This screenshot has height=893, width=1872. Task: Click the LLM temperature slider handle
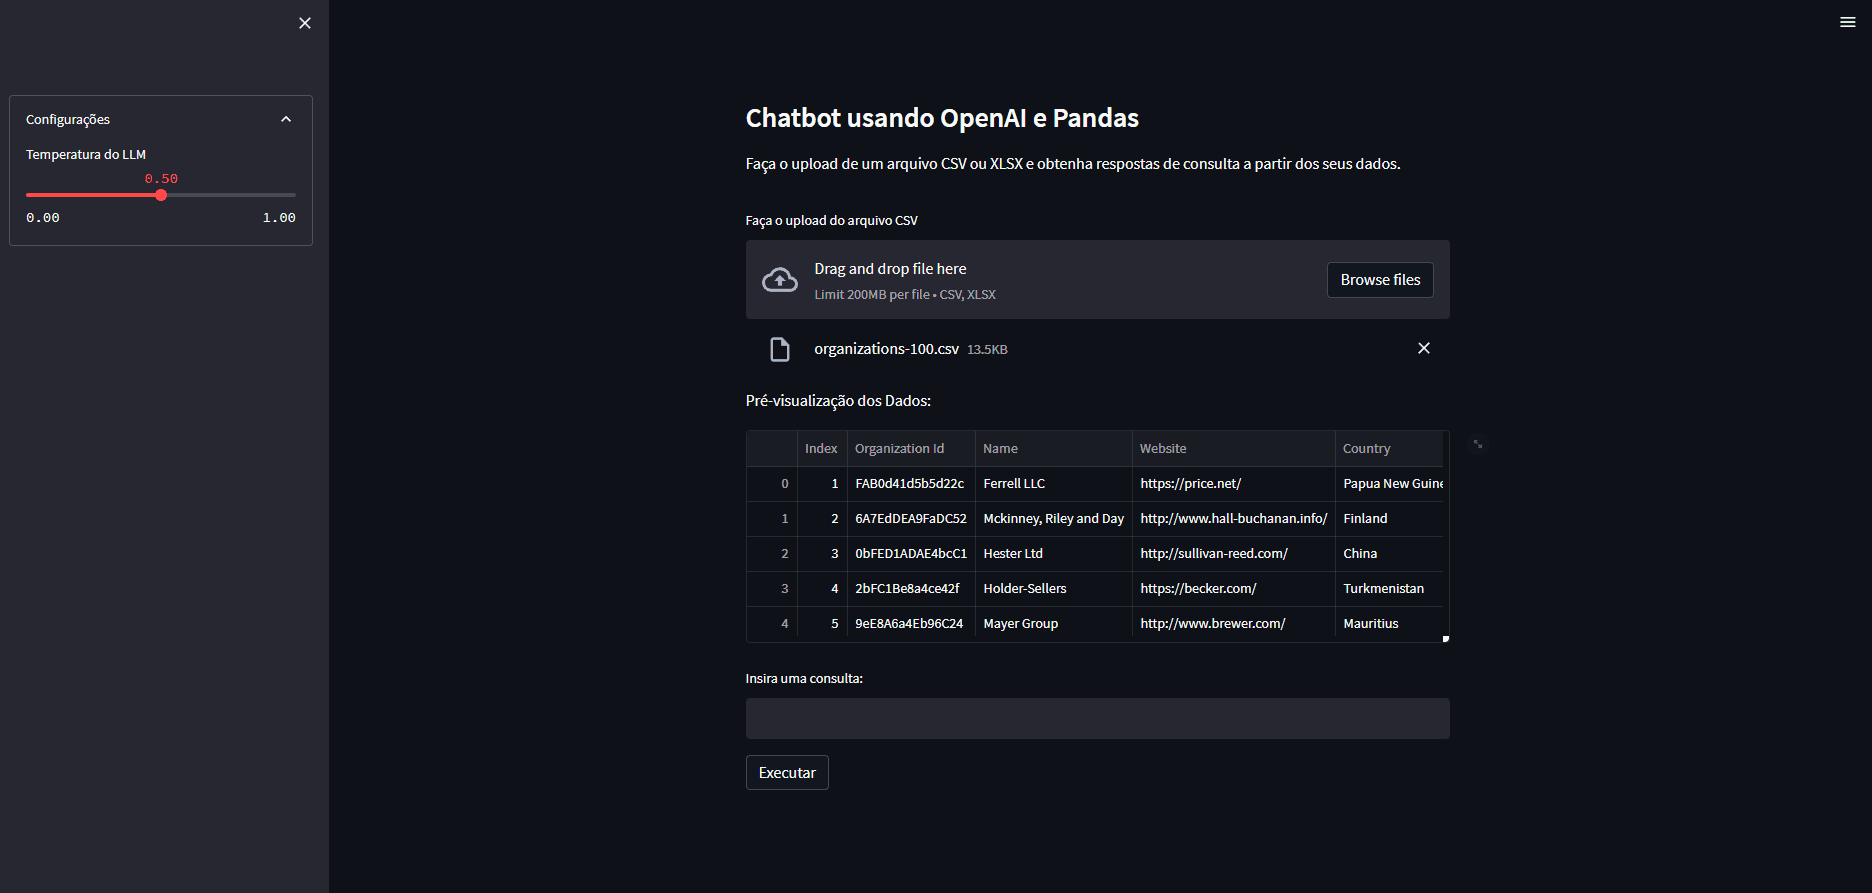(161, 195)
